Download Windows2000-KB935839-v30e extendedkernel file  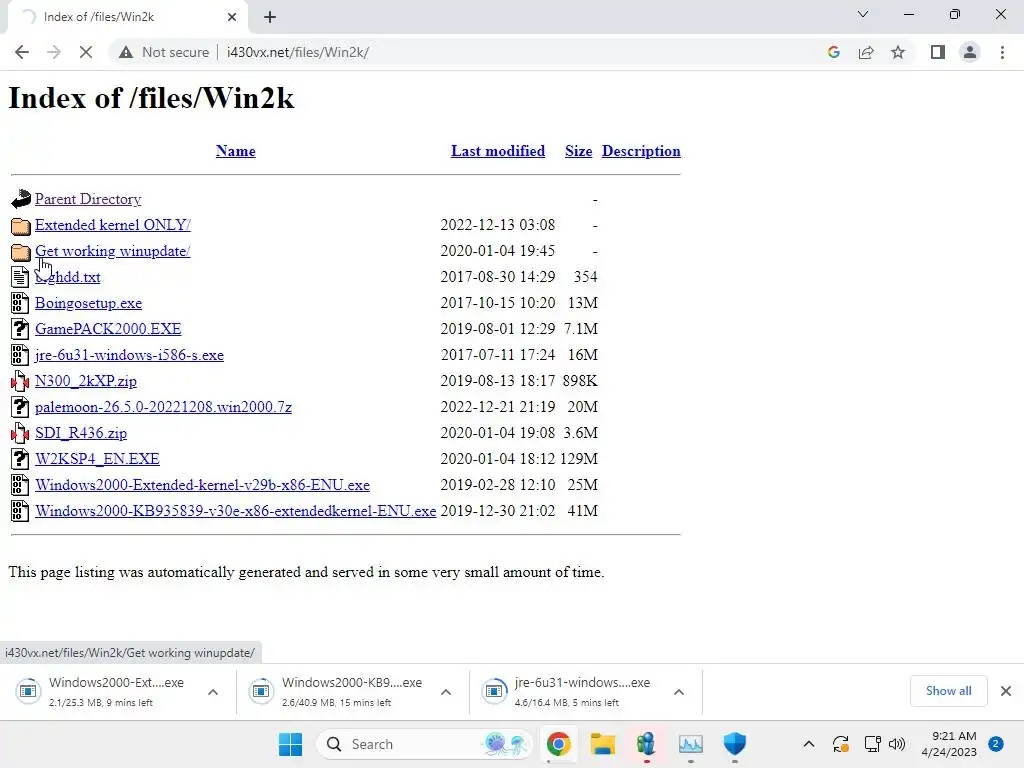pyautogui.click(x=236, y=511)
